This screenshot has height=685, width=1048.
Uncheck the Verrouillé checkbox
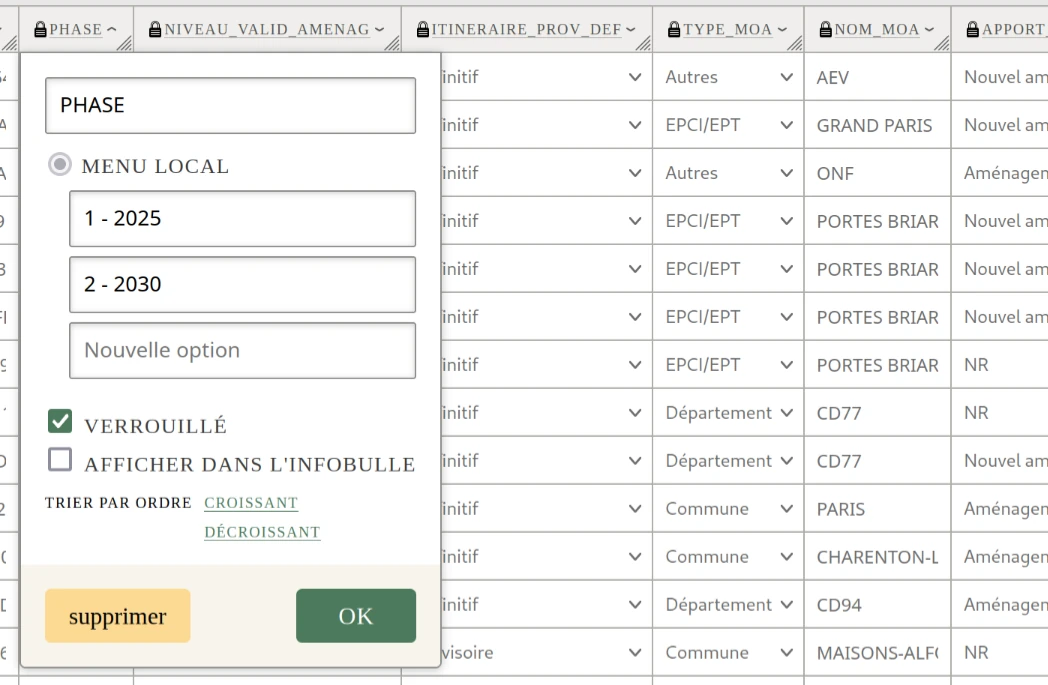pos(60,422)
